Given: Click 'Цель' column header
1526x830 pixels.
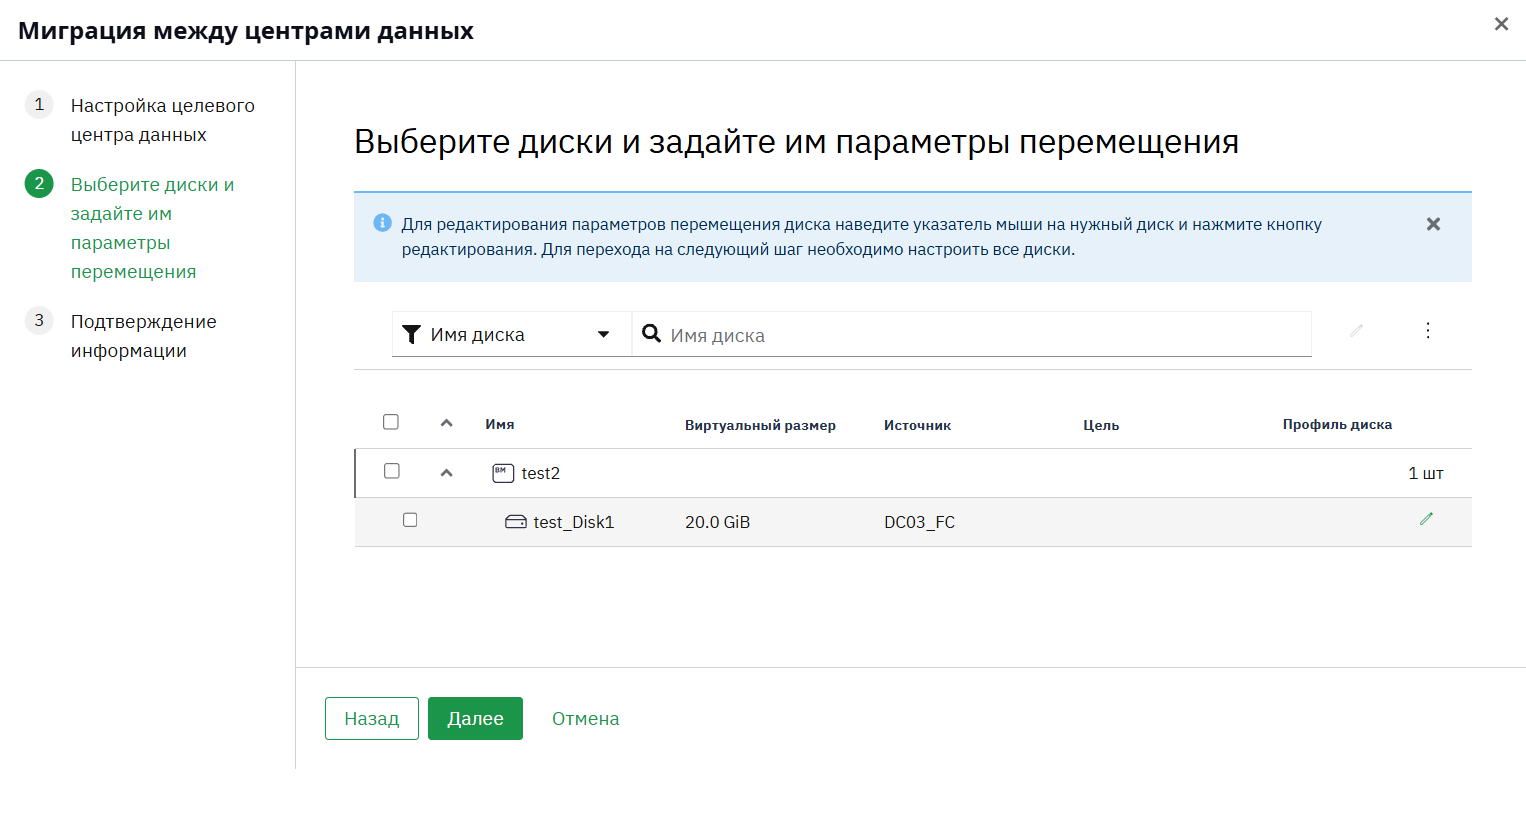Looking at the screenshot, I should tap(1101, 425).
